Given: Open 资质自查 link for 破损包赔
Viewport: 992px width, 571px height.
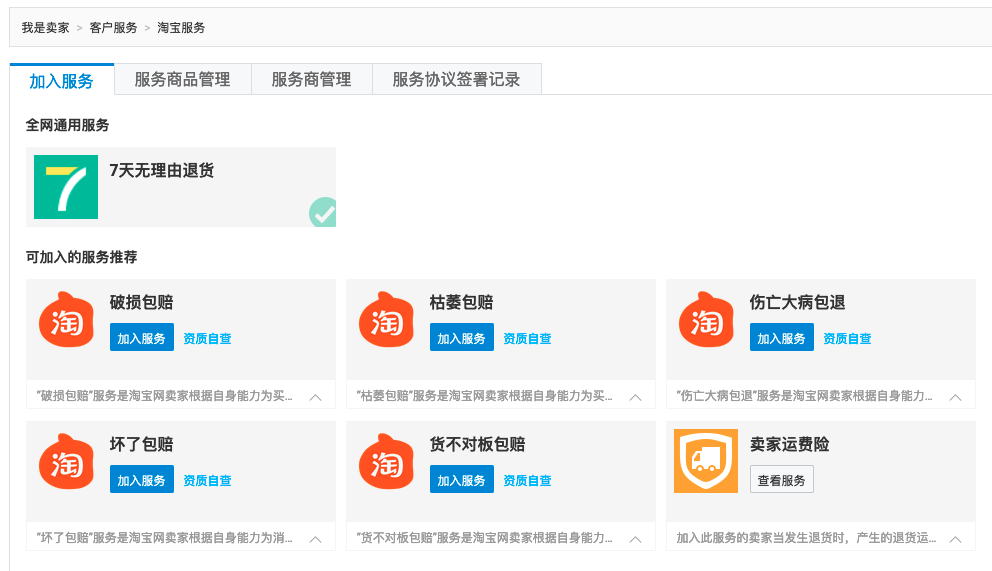Looking at the screenshot, I should (208, 339).
